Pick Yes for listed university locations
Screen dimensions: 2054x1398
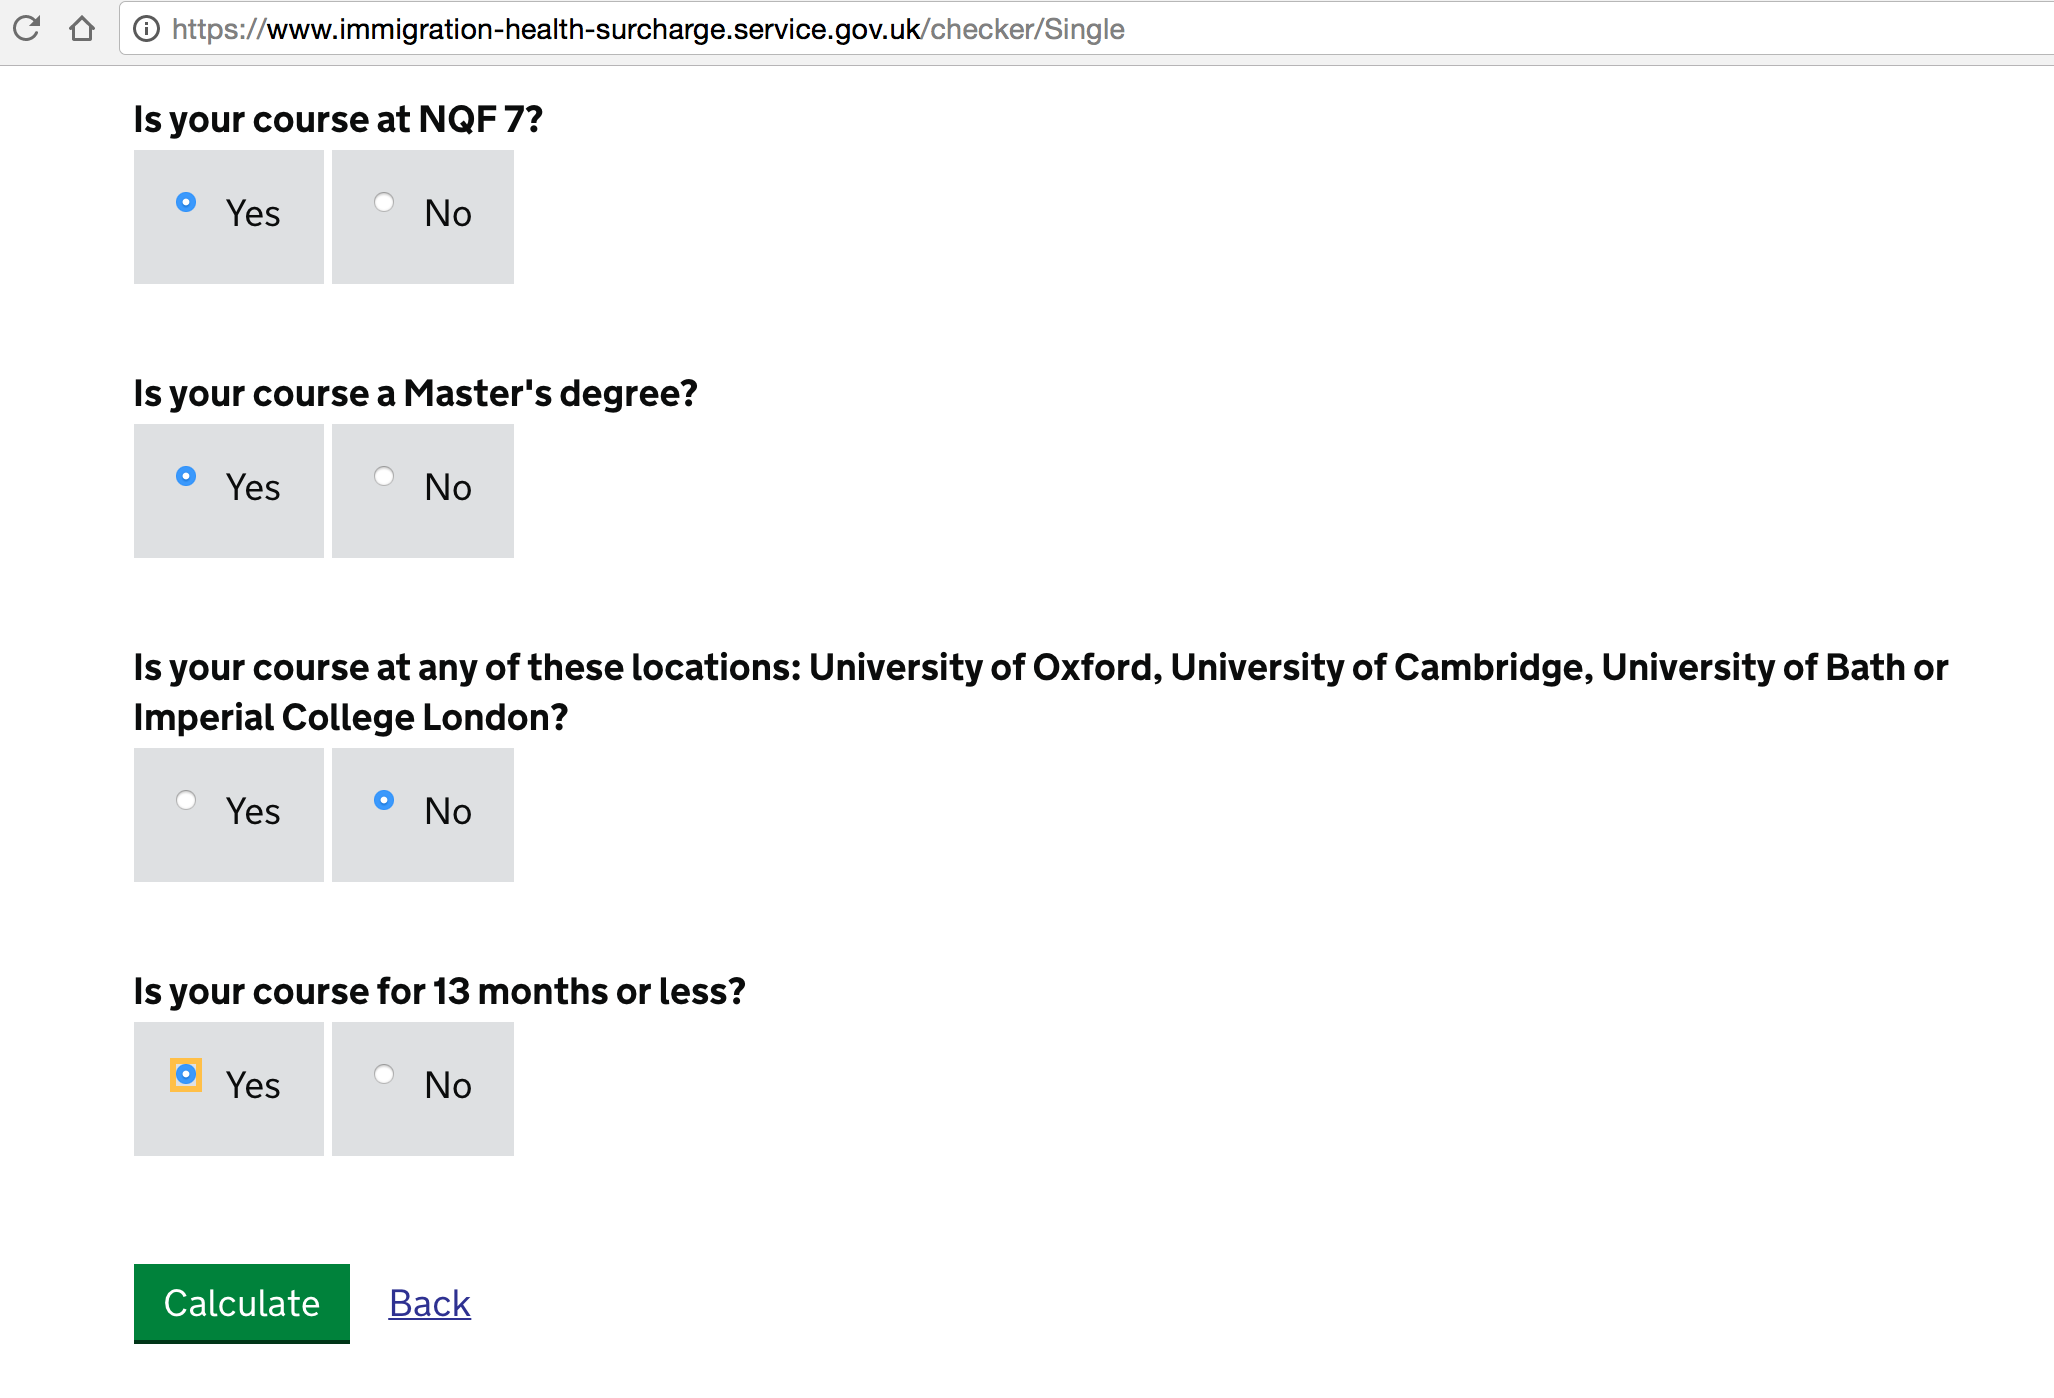[229, 815]
